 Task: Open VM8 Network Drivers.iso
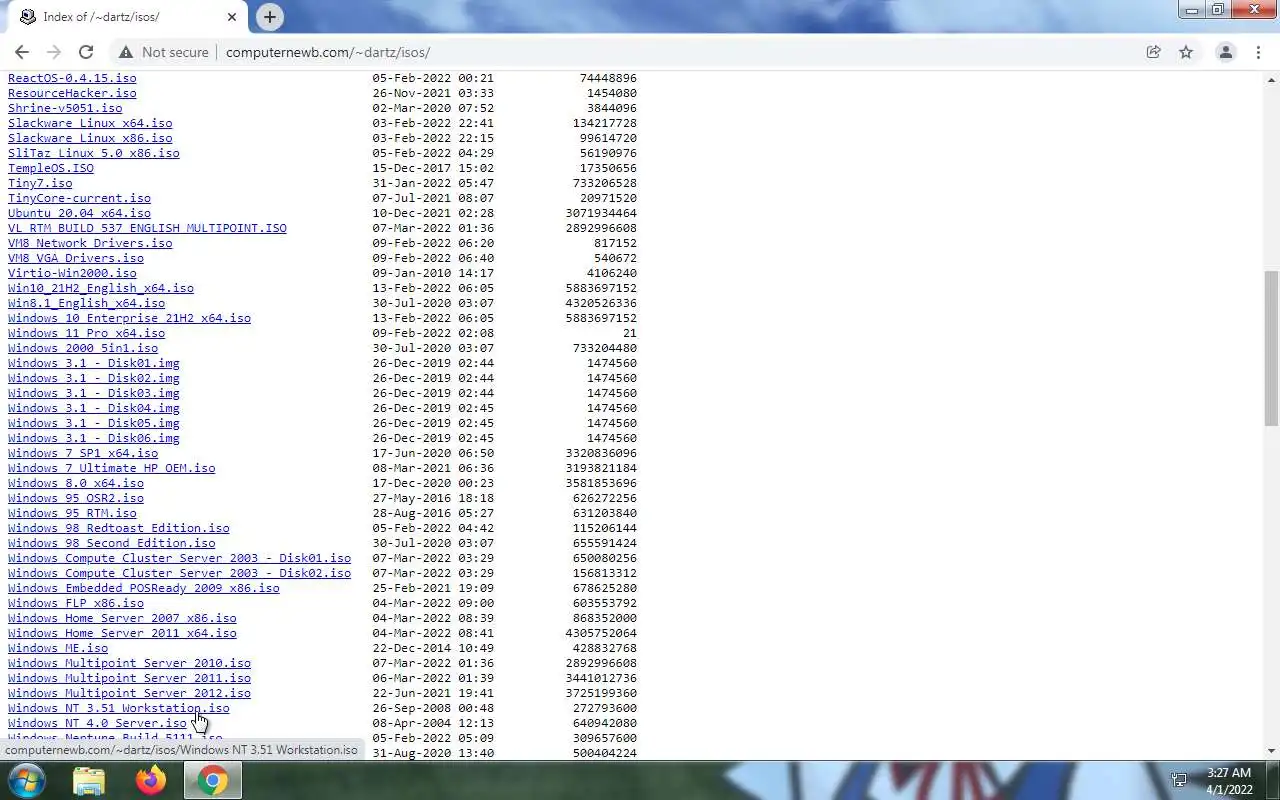click(90, 243)
